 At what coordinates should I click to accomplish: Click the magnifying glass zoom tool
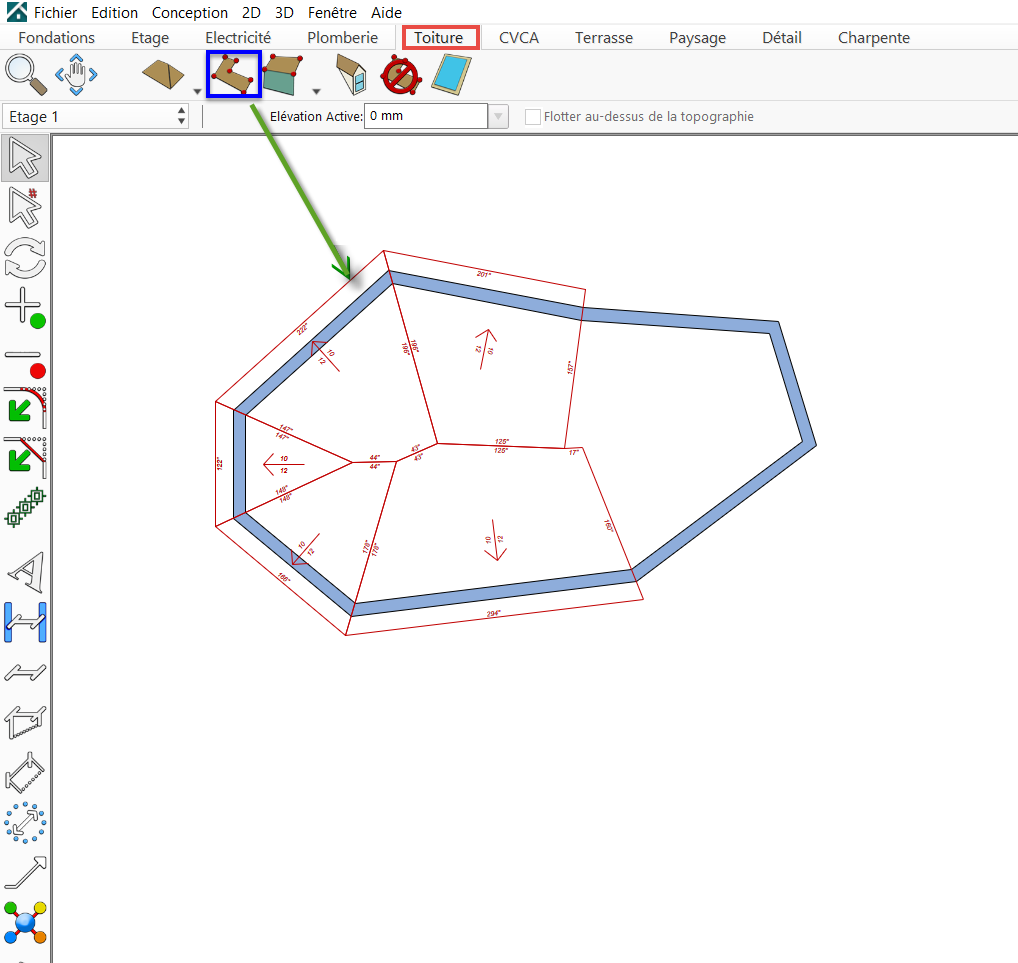25,75
